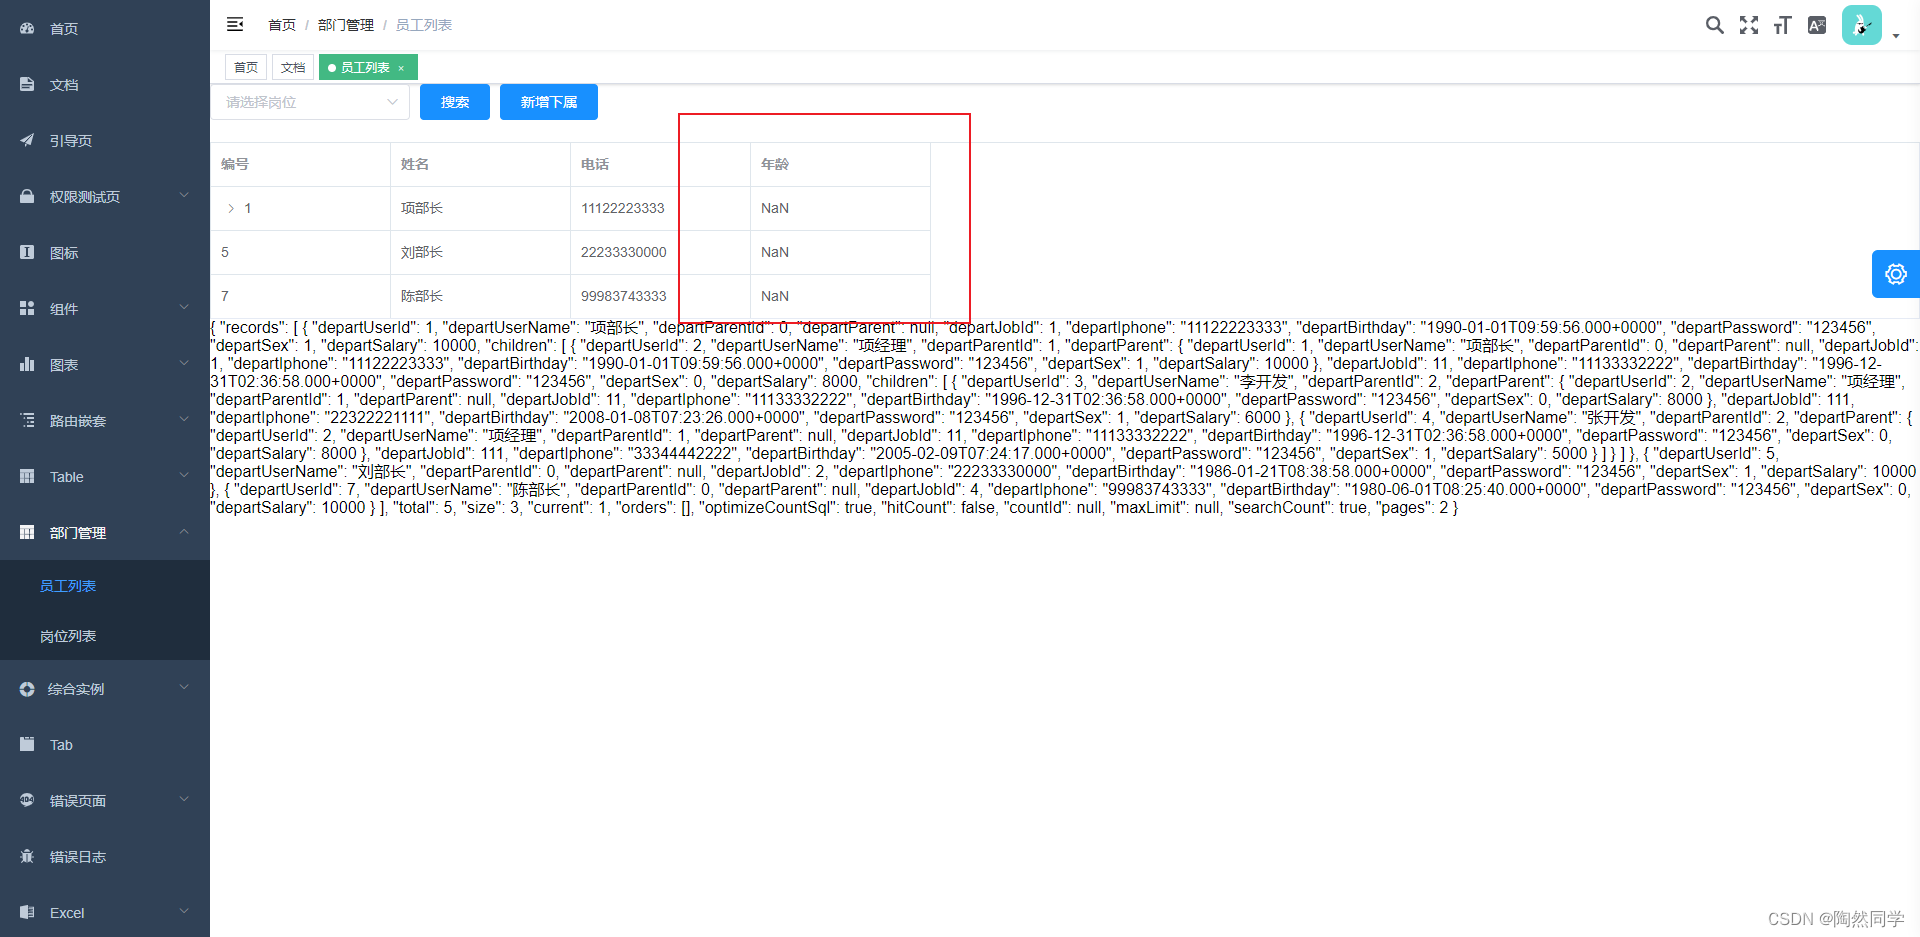Open the search magnifier icon in header
The width and height of the screenshot is (1920, 937).
[x=1714, y=25]
